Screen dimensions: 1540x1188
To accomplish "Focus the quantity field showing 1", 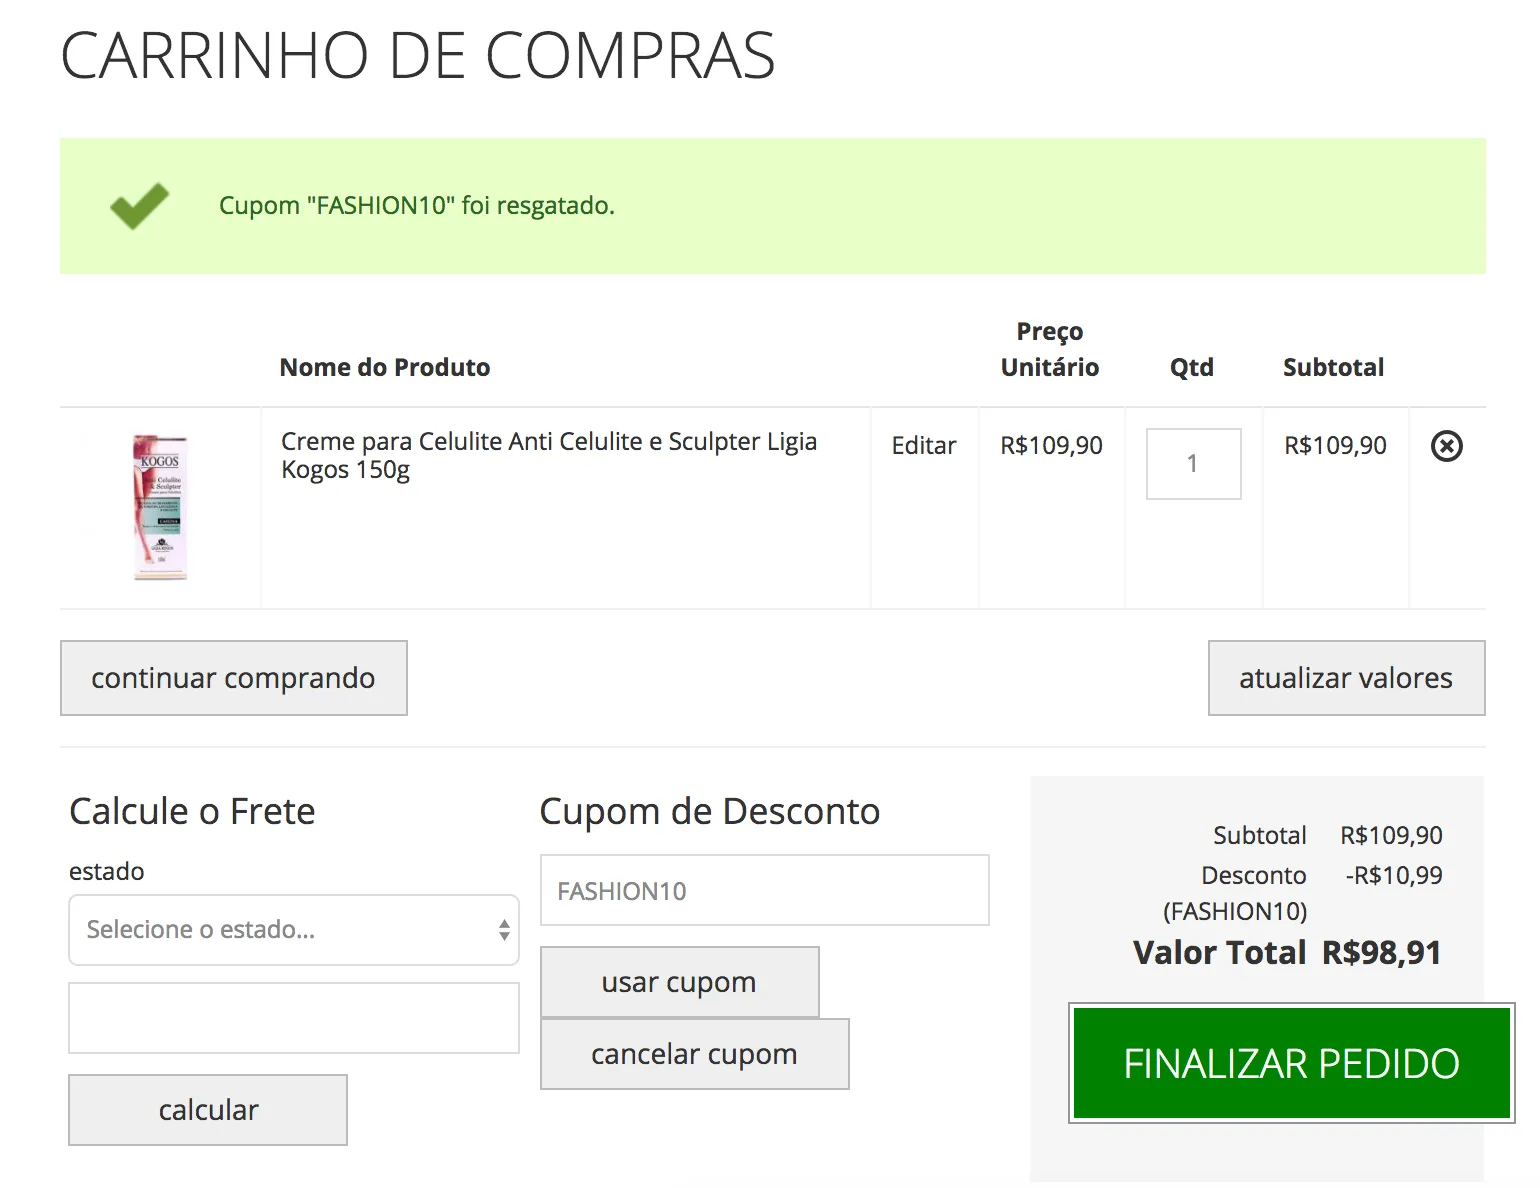I will (1193, 464).
